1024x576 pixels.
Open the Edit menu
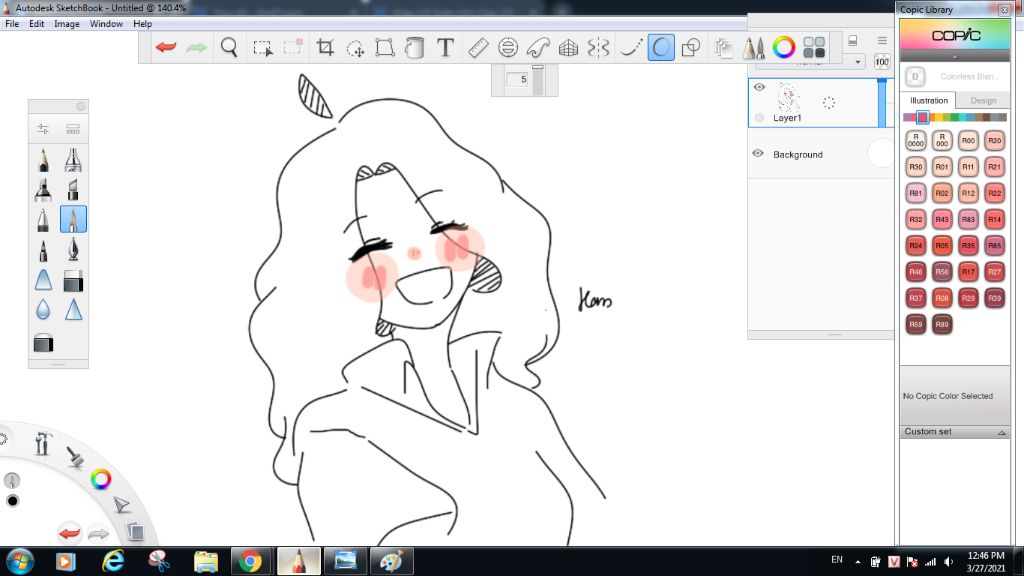[x=37, y=24]
